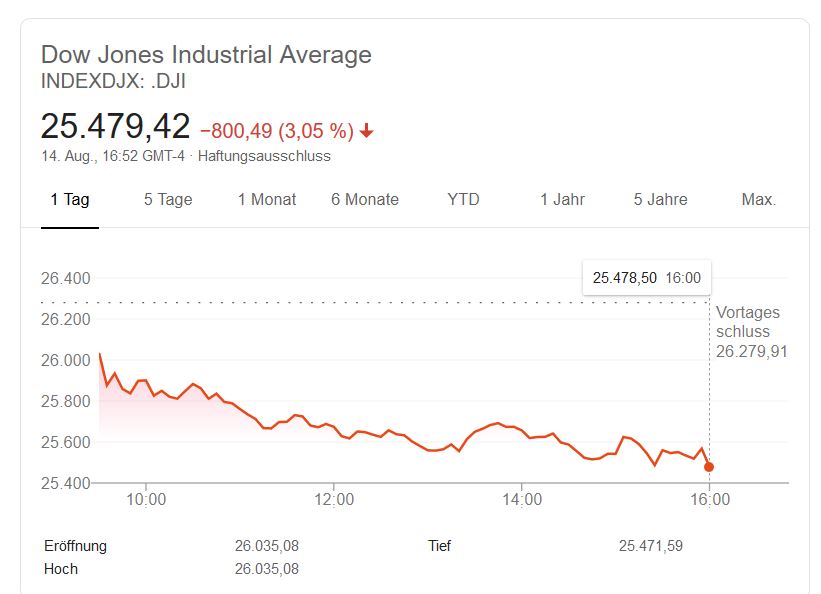Click the Vortagesschluss 26.279,91 label

(x=750, y=331)
